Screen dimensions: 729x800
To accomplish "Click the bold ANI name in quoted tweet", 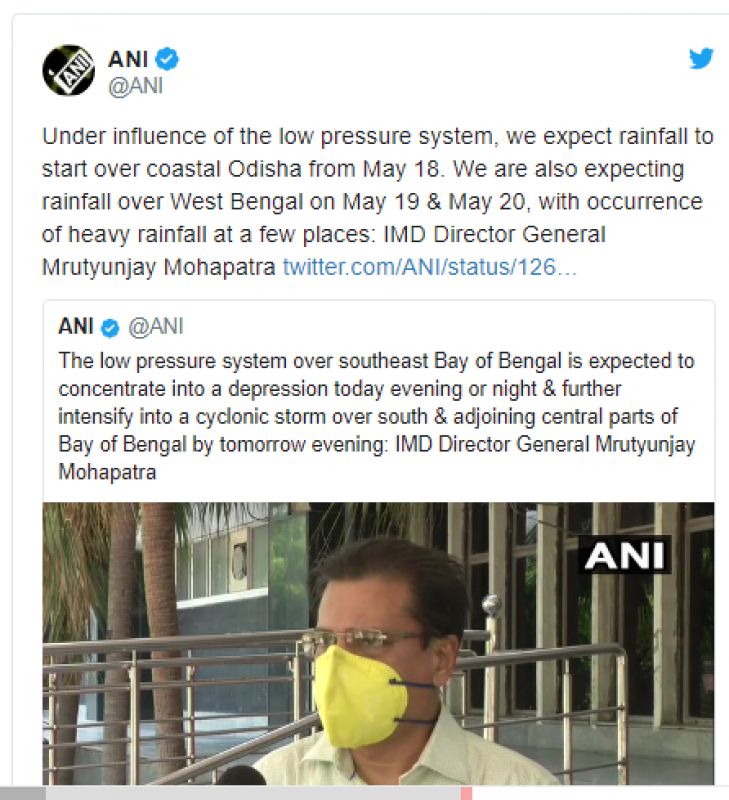I will click(76, 327).
